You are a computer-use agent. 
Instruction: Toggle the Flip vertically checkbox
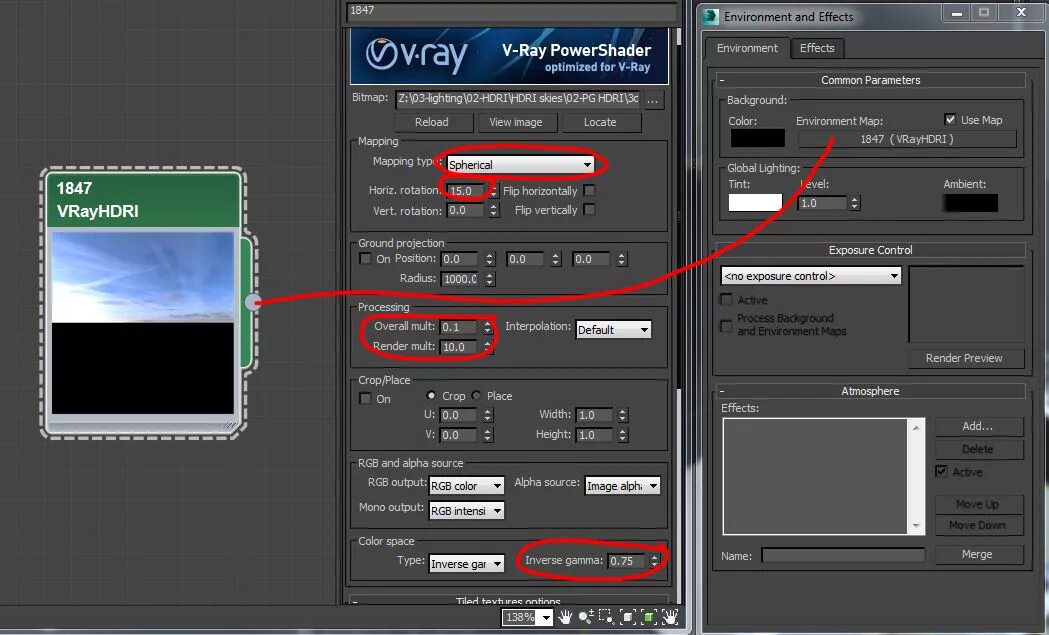point(589,209)
